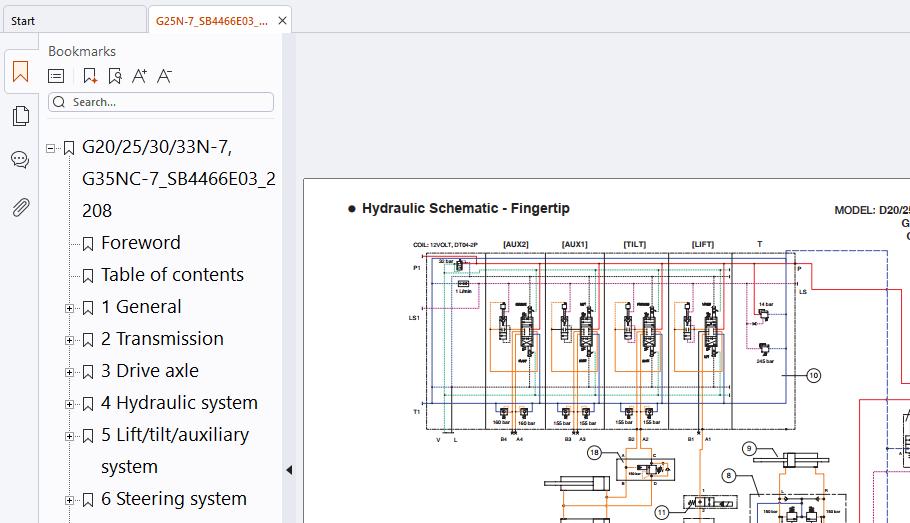
Task: Close the G25N-7 document tab
Action: [x=283, y=21]
